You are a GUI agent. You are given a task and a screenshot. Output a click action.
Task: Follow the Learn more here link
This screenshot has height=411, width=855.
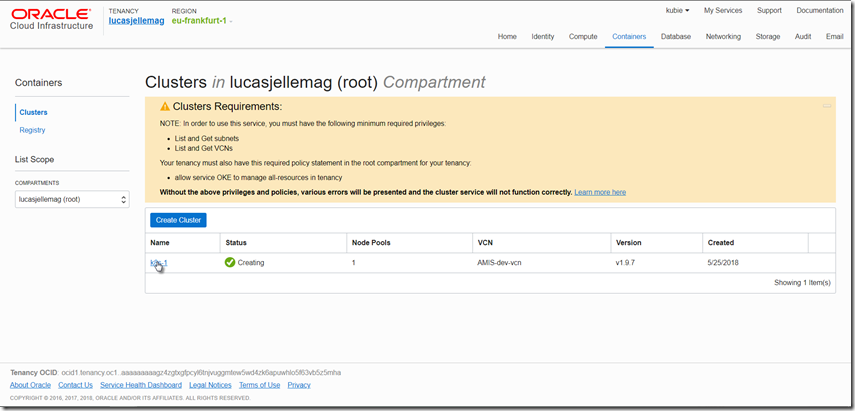[x=600, y=192]
